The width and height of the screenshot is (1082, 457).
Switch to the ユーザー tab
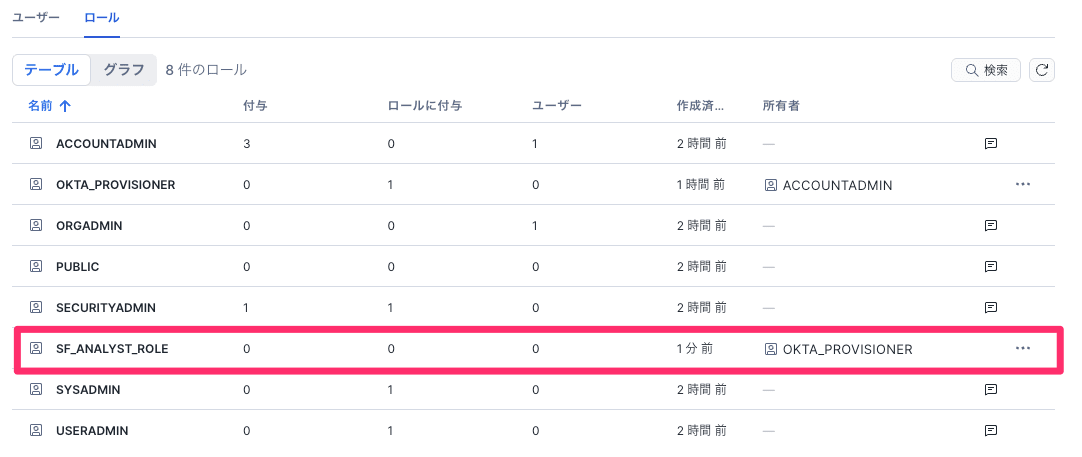click(36, 18)
